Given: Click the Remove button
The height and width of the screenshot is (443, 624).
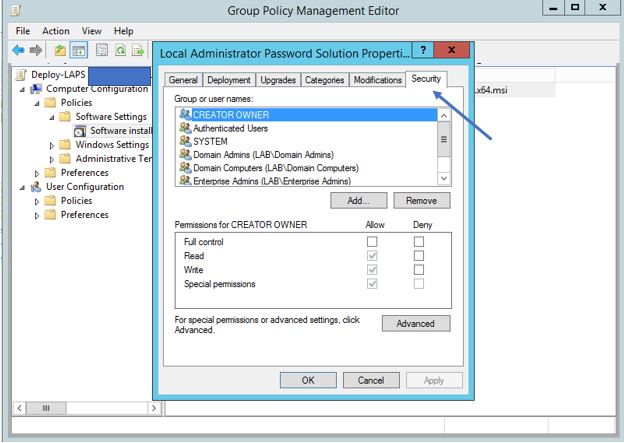Looking at the screenshot, I should coord(422,201).
